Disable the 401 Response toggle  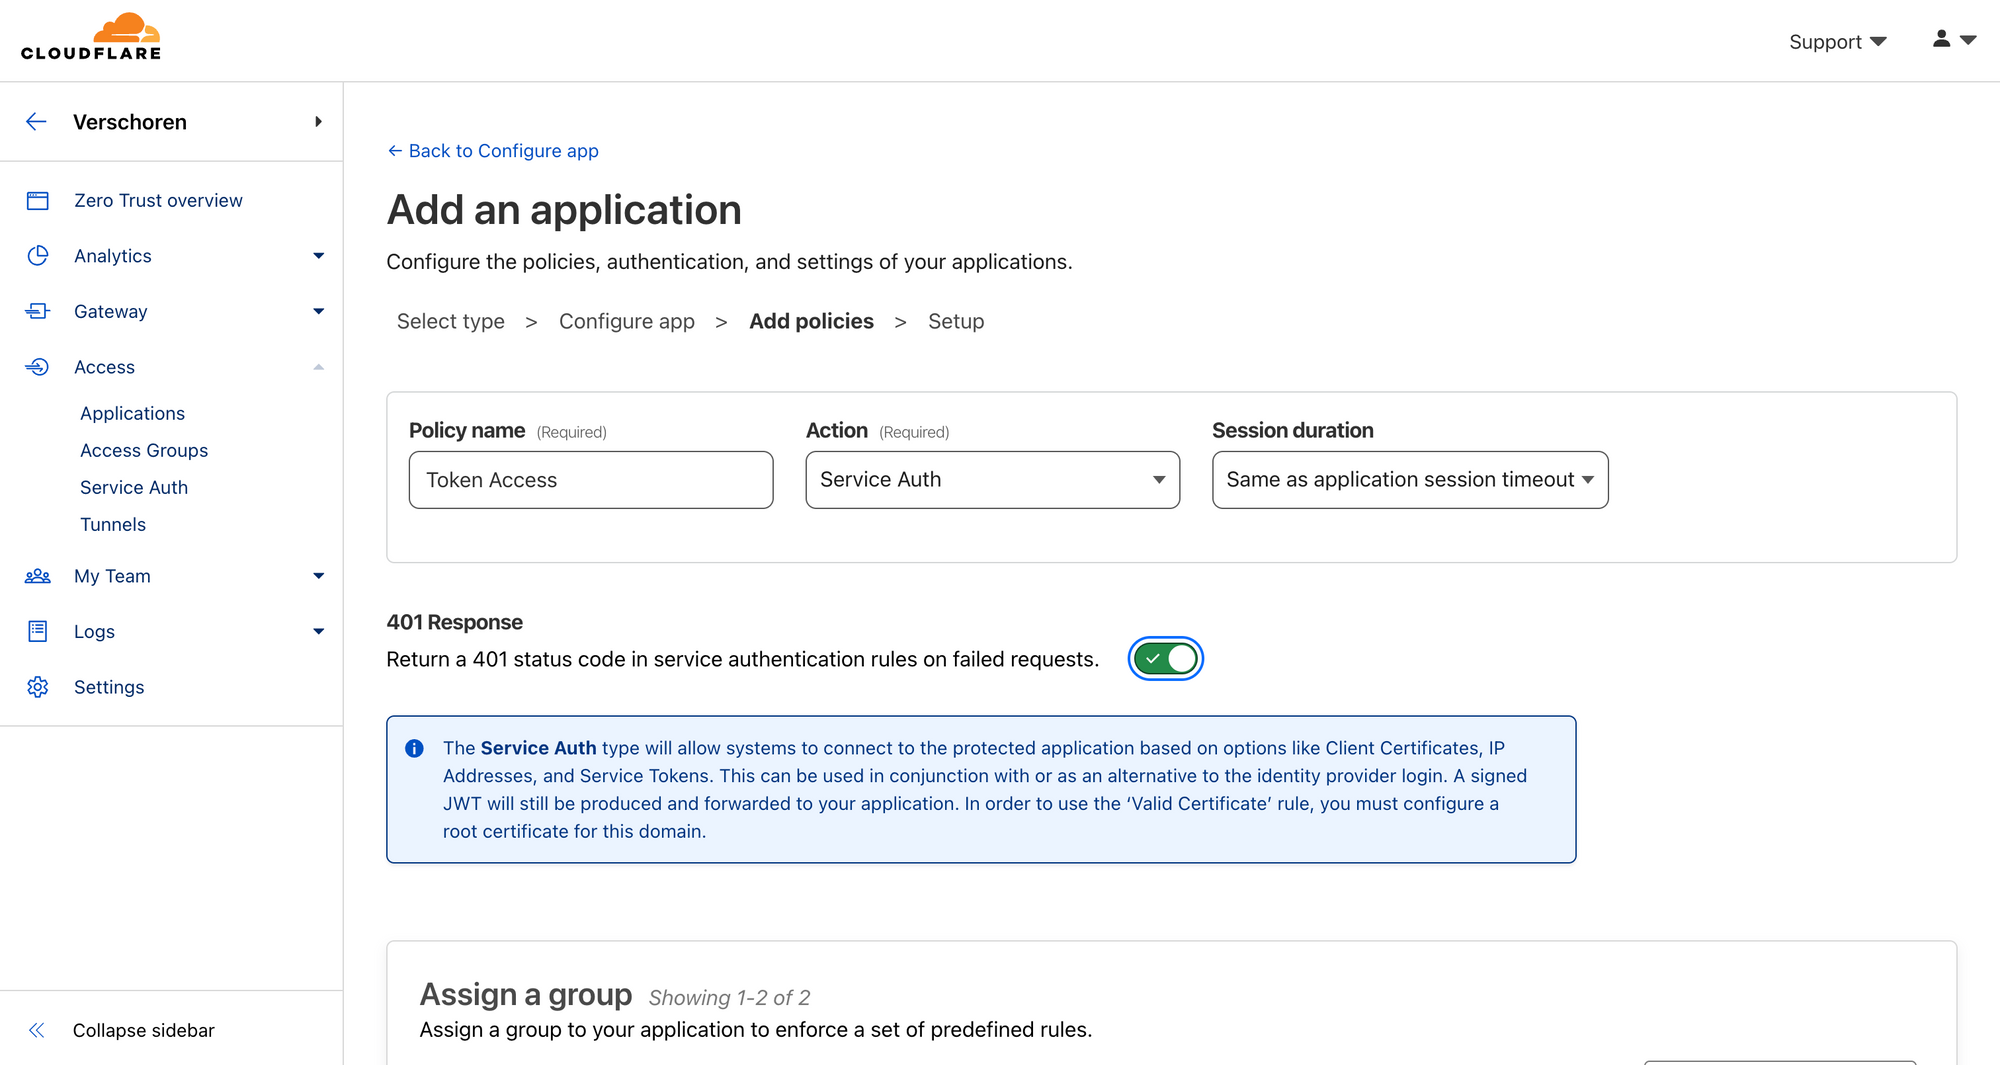tap(1165, 659)
